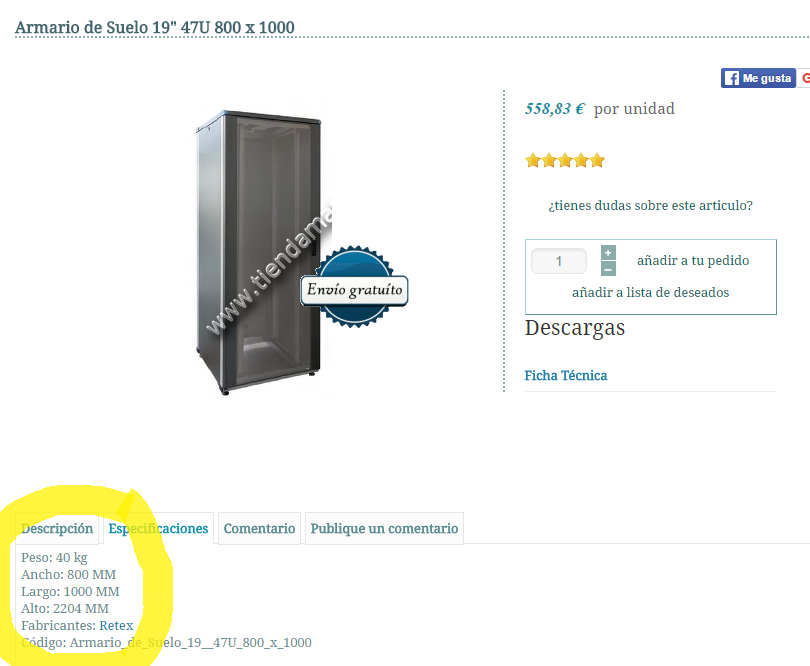Switch to the Especificaciones tab

[x=158, y=529]
